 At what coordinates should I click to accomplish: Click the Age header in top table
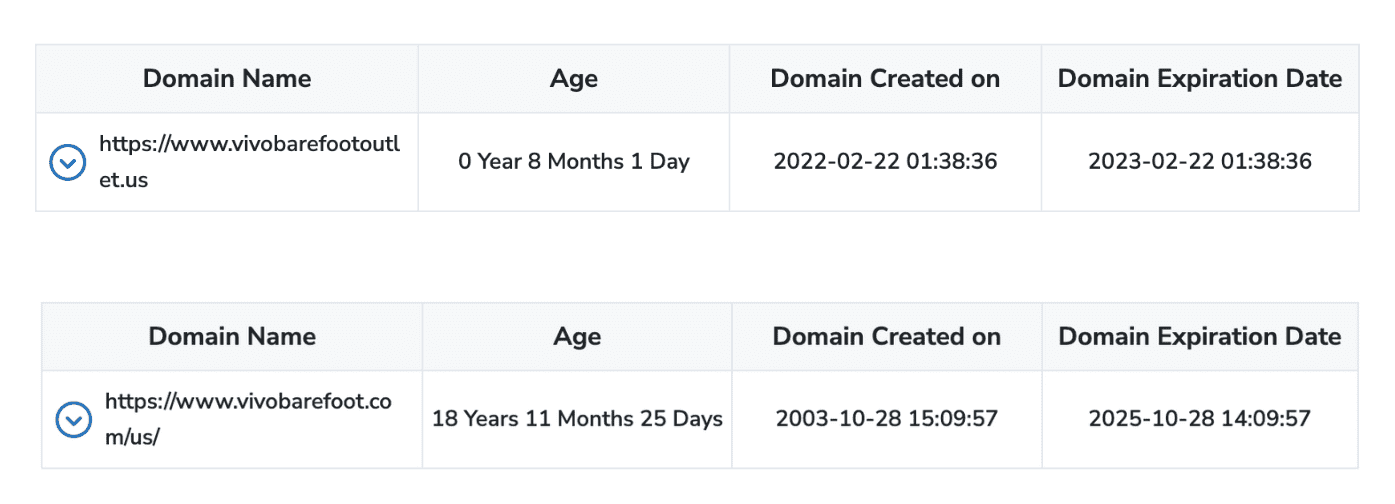[x=574, y=79]
